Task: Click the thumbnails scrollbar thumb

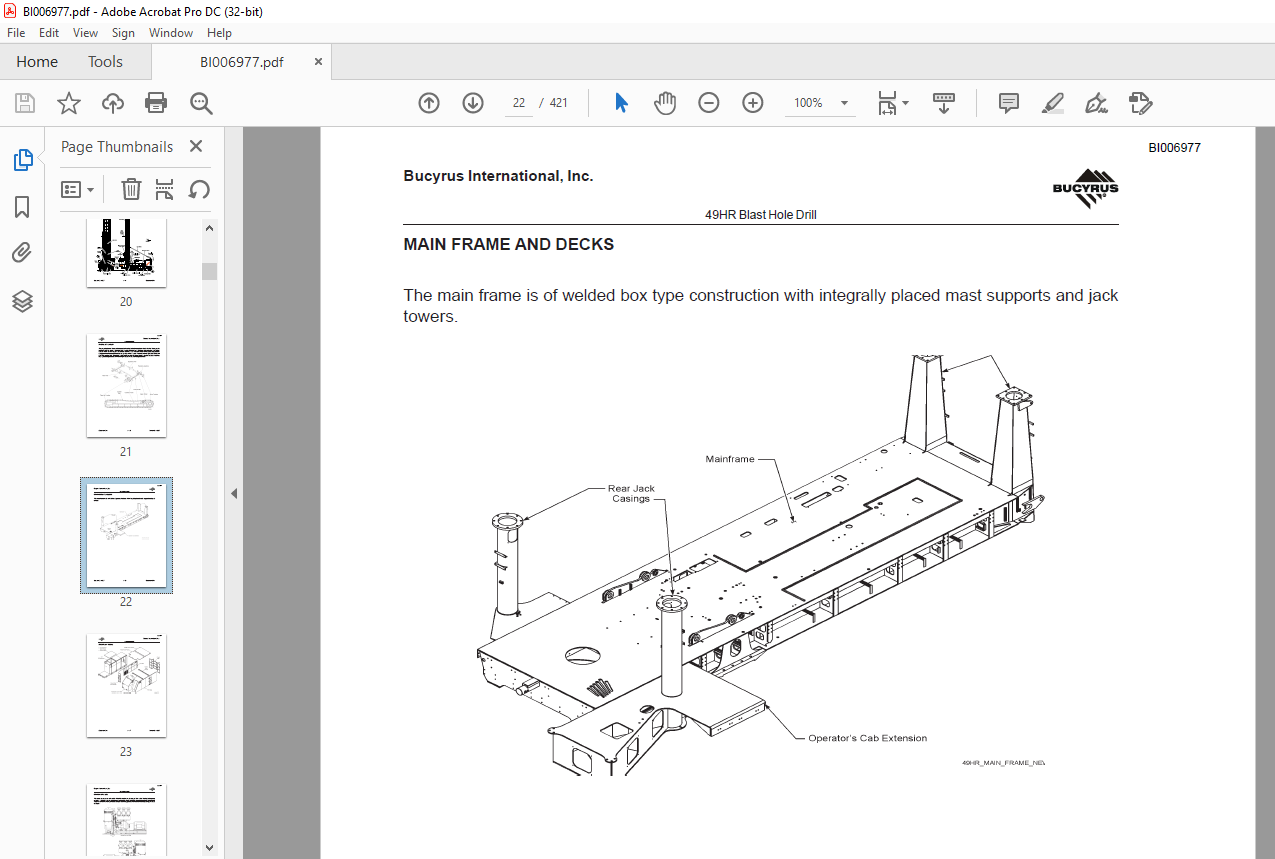Action: click(x=210, y=271)
